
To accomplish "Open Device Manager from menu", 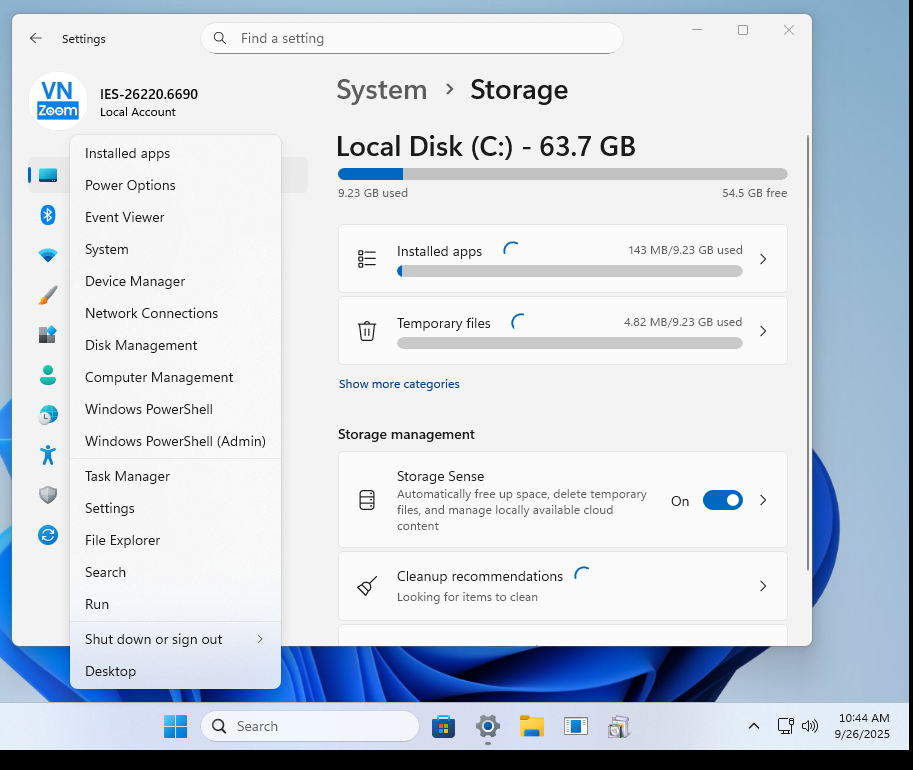I will [x=175, y=281].
